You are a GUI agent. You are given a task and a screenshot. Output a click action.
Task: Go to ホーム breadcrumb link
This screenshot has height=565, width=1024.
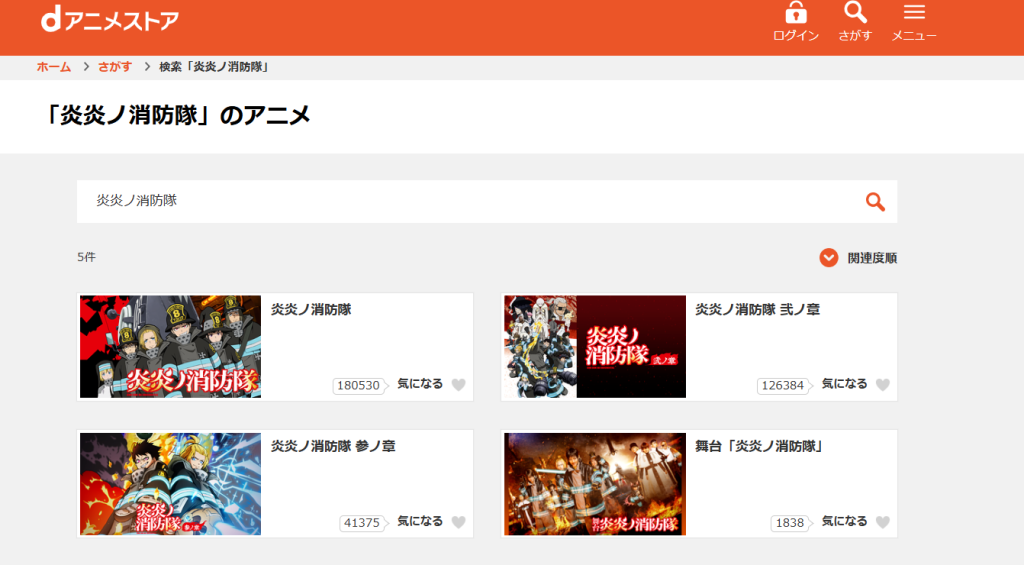tap(54, 67)
